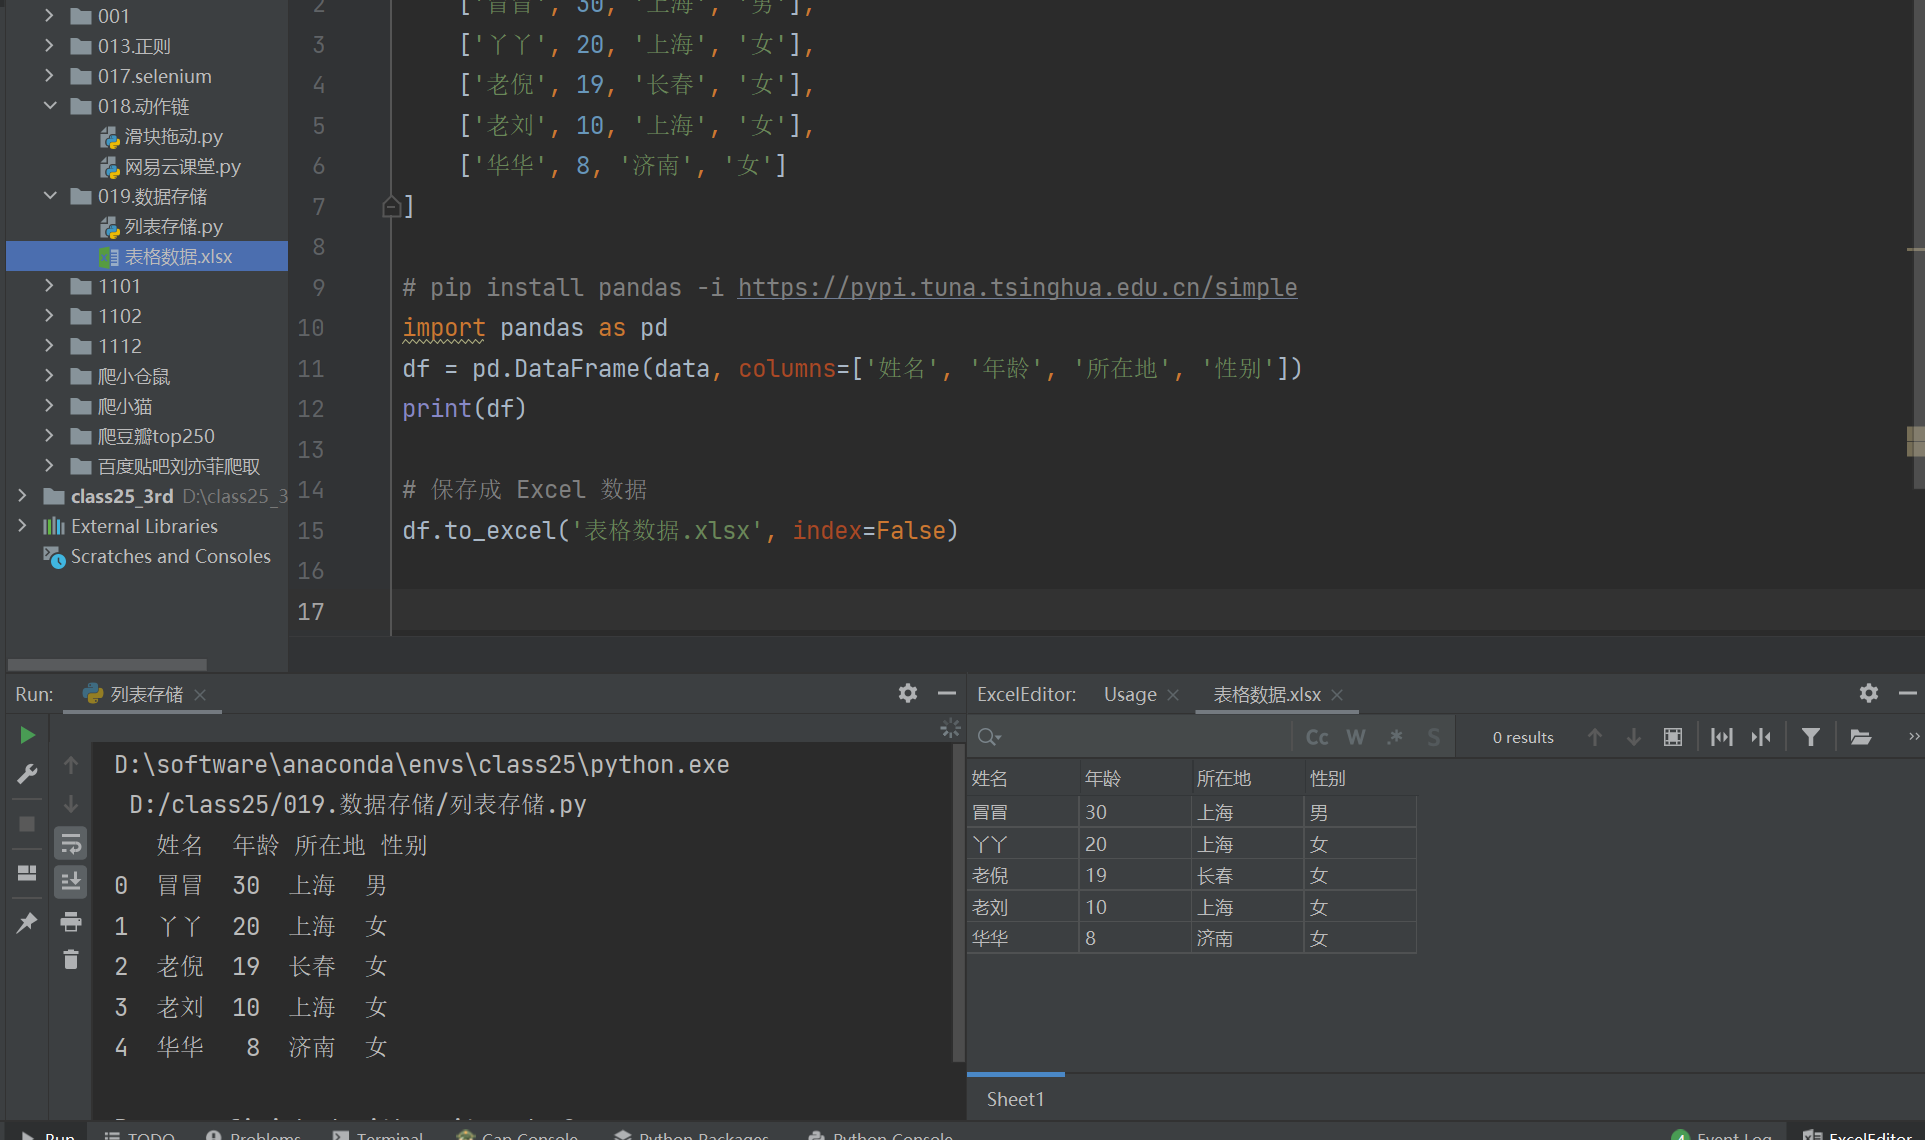Click the filter funnel icon in ExcelEditor
1925x1140 pixels.
[x=1810, y=737]
